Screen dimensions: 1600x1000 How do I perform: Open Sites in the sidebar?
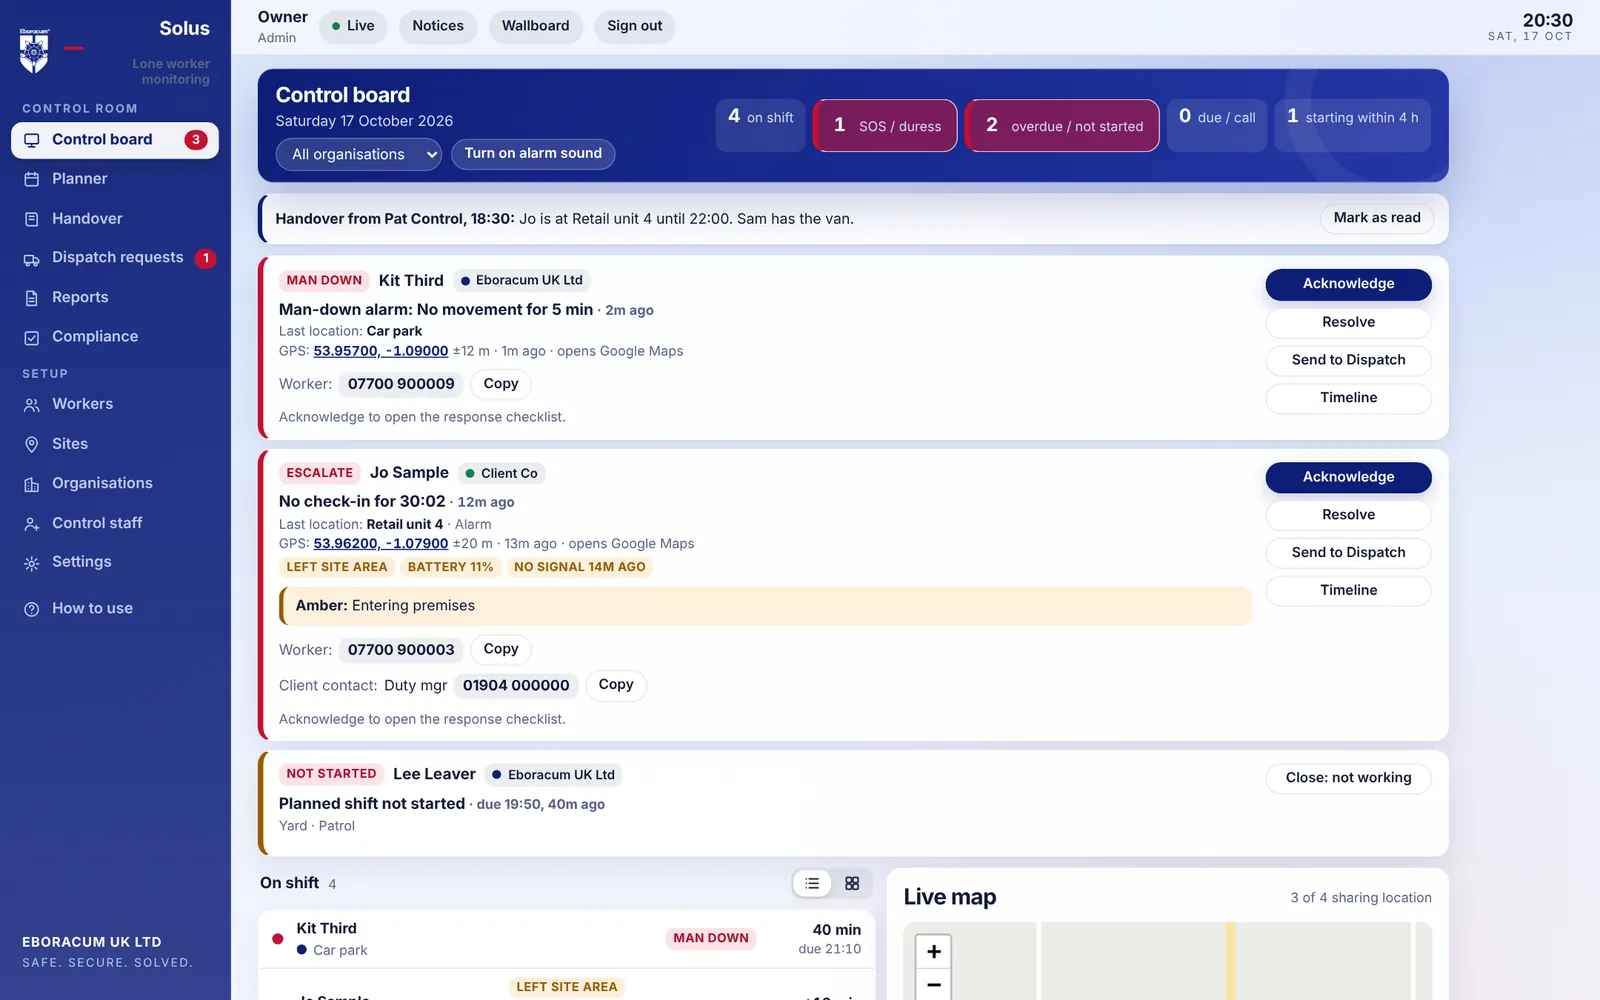pos(115,444)
